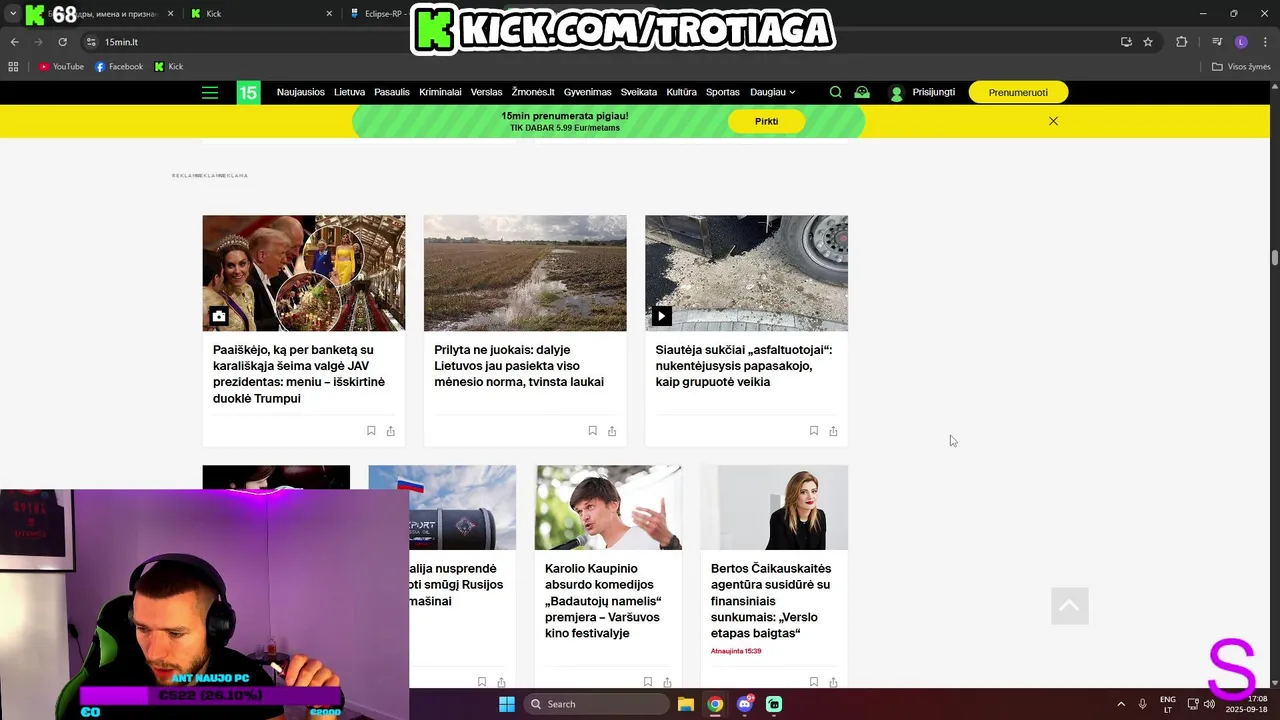
Task: Open the Karolio Kaupinio comedy premiere headline
Action: tap(602, 601)
